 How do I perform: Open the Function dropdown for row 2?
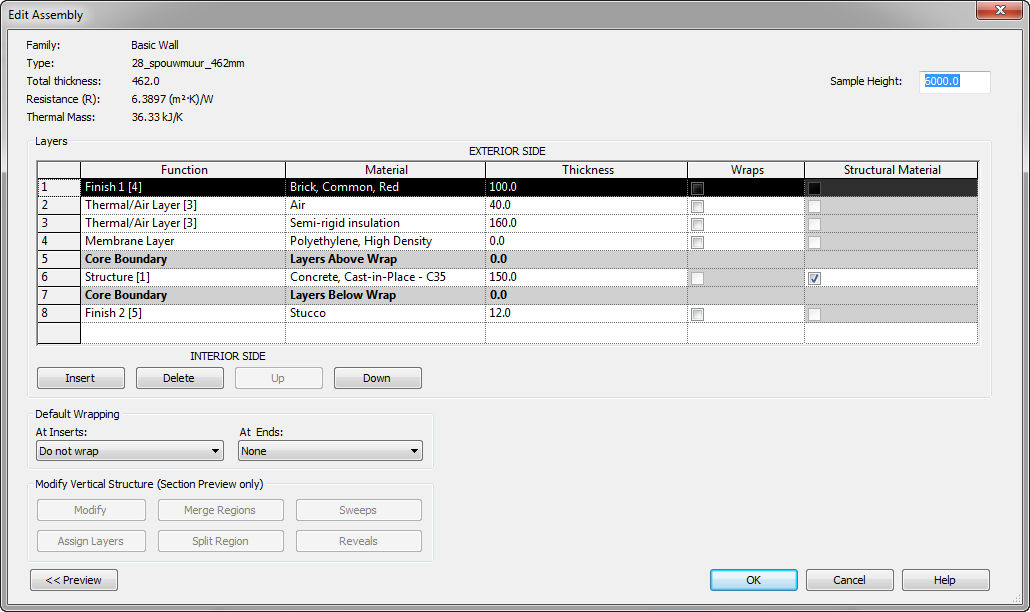point(183,205)
